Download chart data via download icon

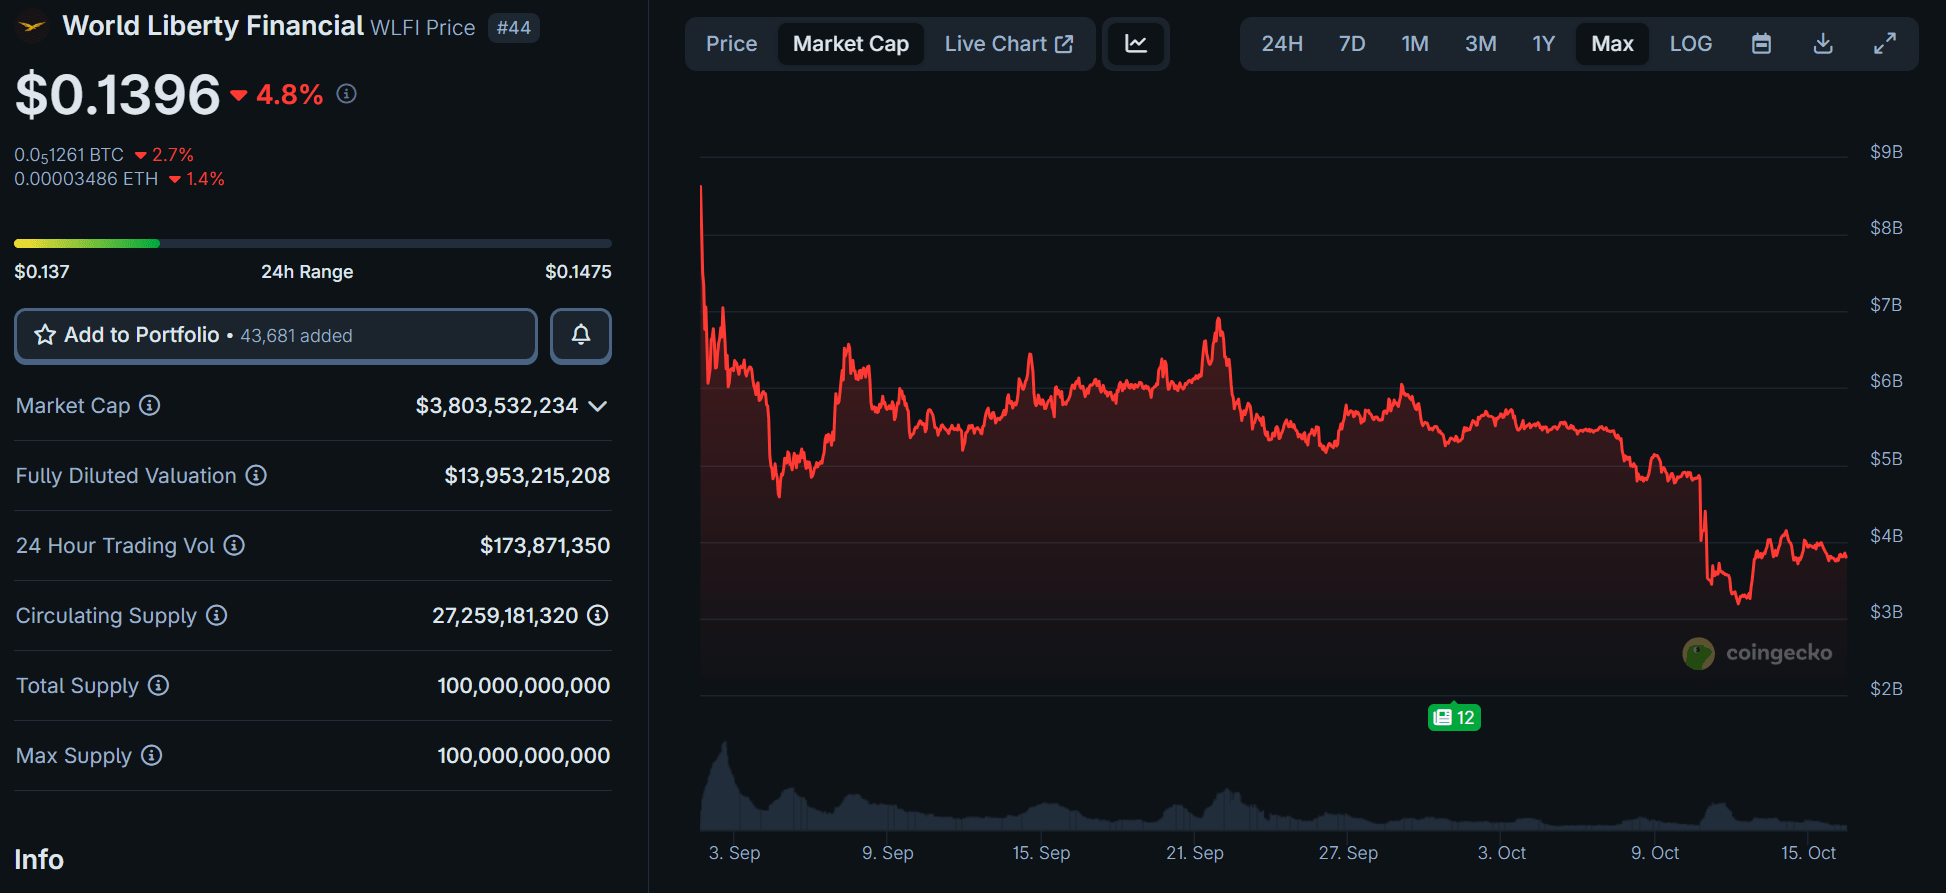tap(1823, 44)
